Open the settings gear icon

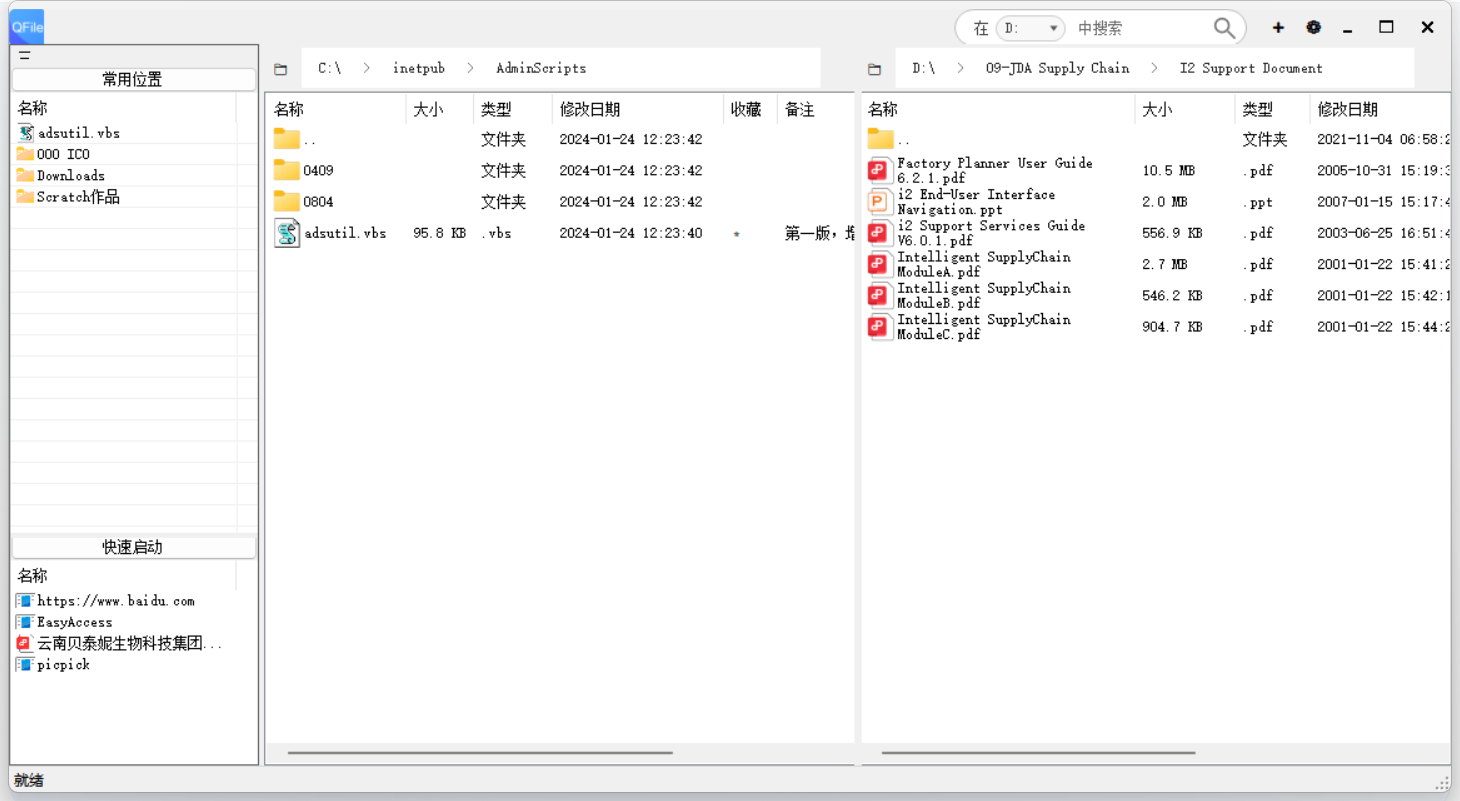pyautogui.click(x=1314, y=28)
